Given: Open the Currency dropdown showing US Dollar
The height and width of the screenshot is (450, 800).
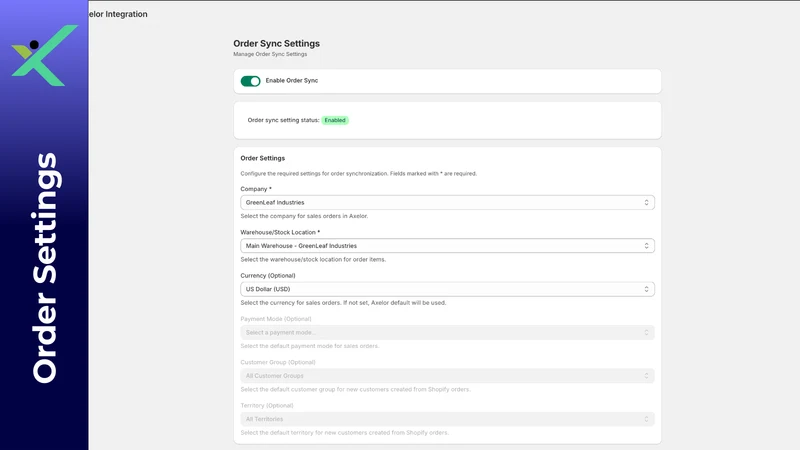Looking at the screenshot, I should click(447, 289).
